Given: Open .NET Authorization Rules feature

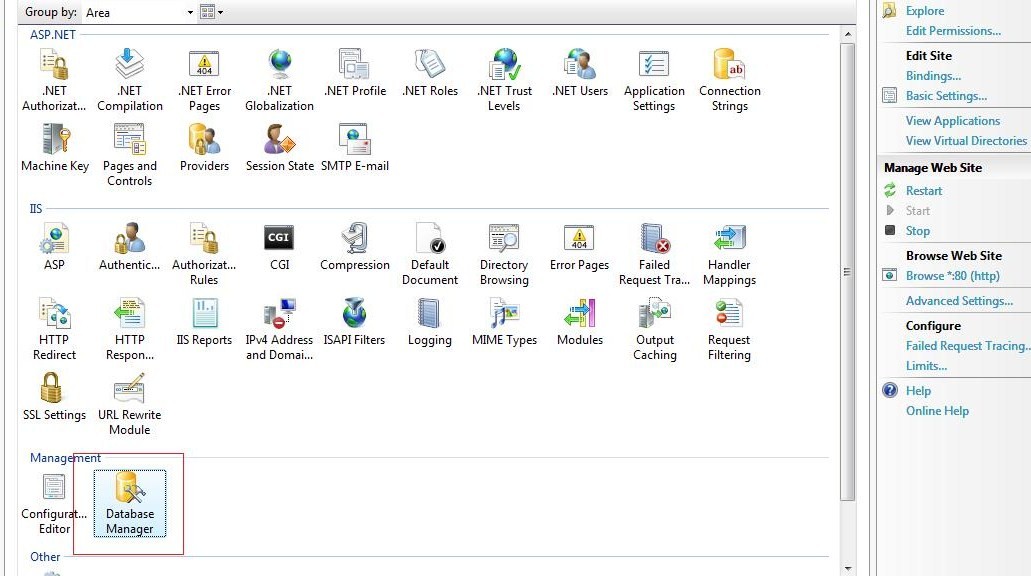Looking at the screenshot, I should (x=54, y=80).
